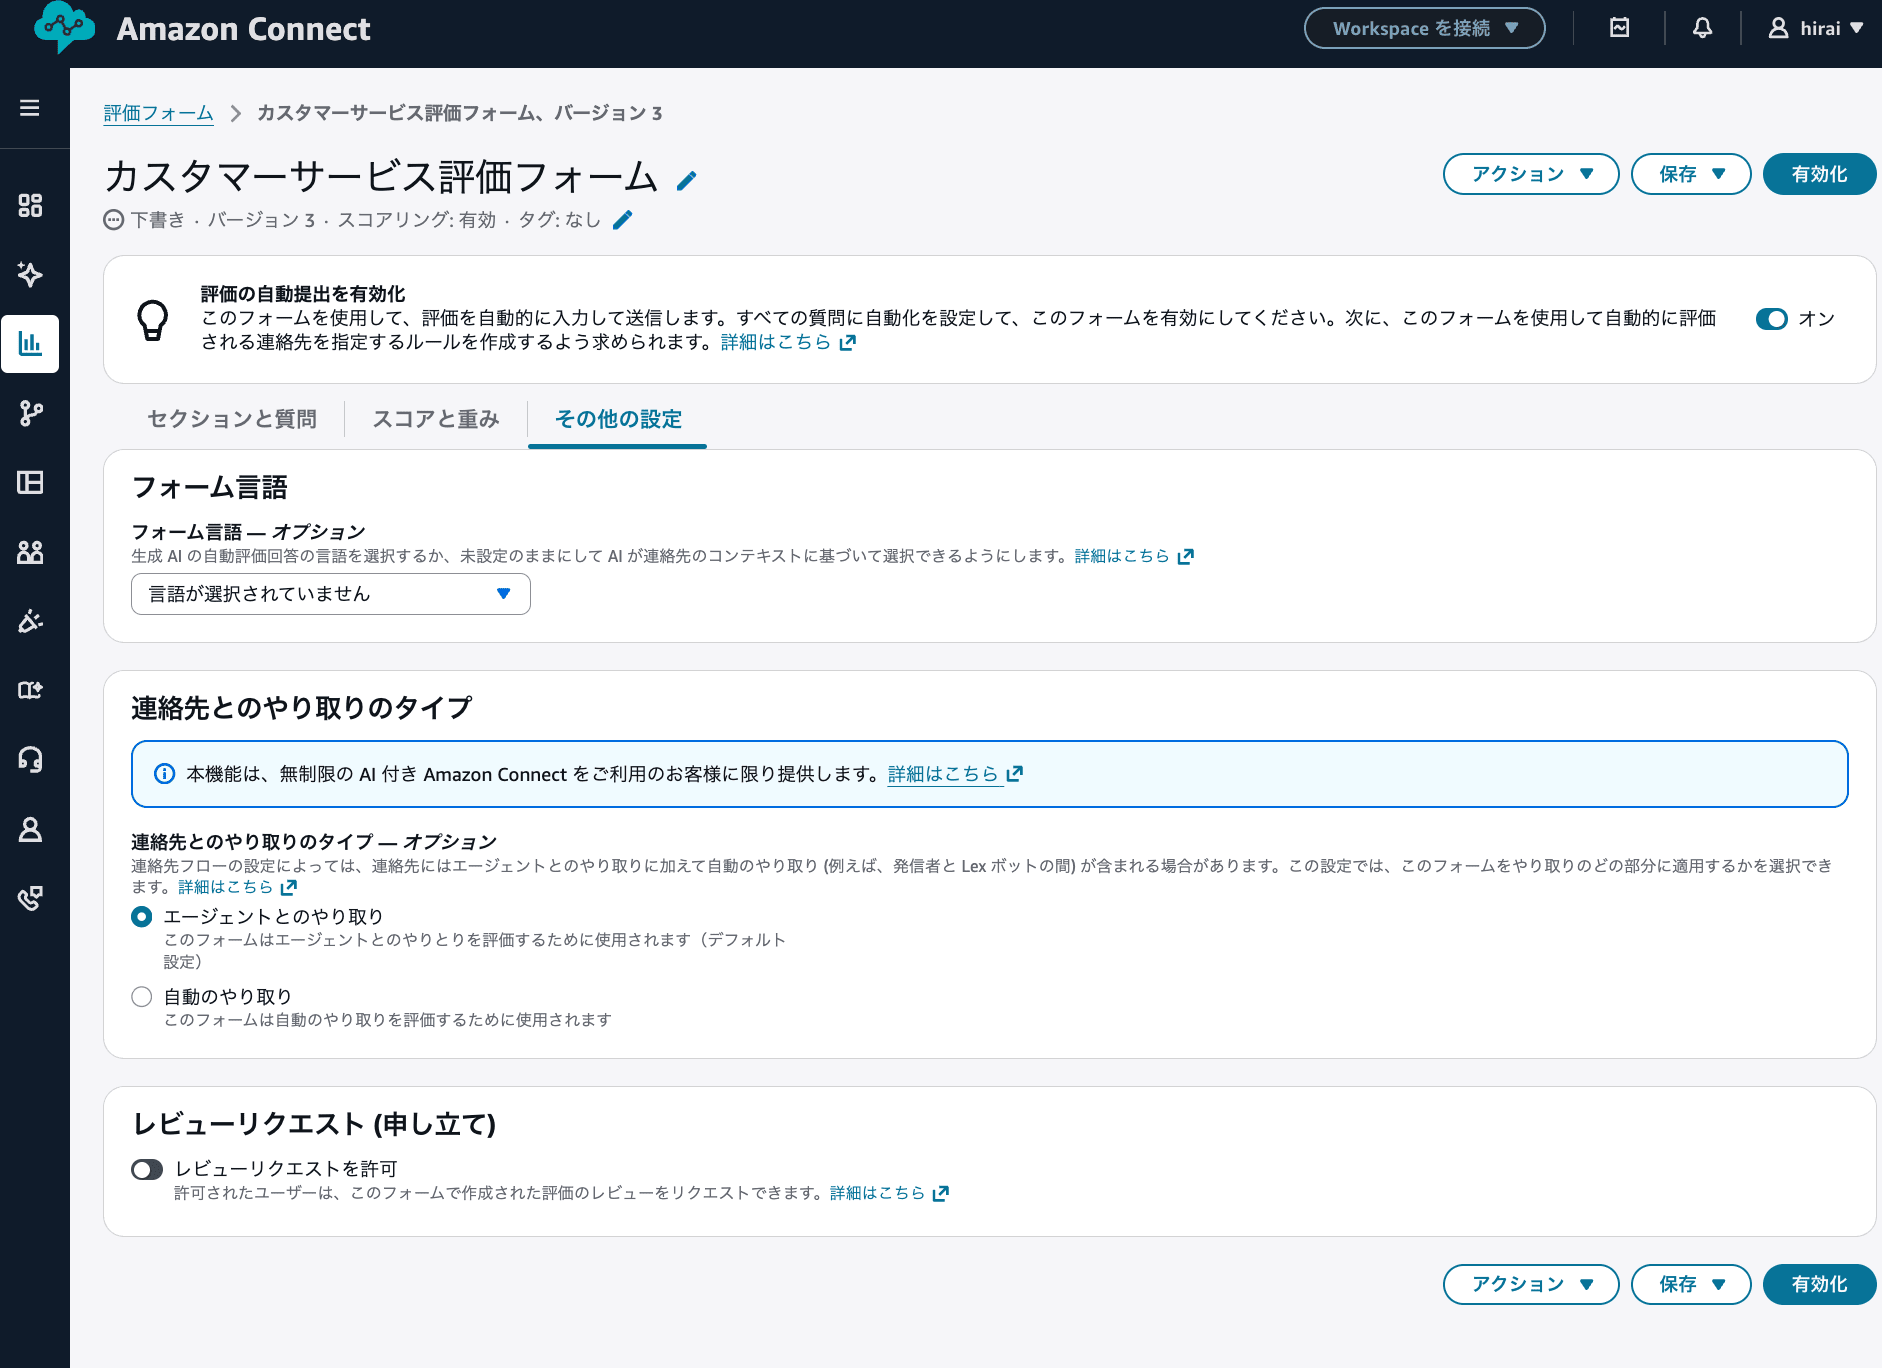
Task: Open the users management sidebar icon
Action: 30,551
